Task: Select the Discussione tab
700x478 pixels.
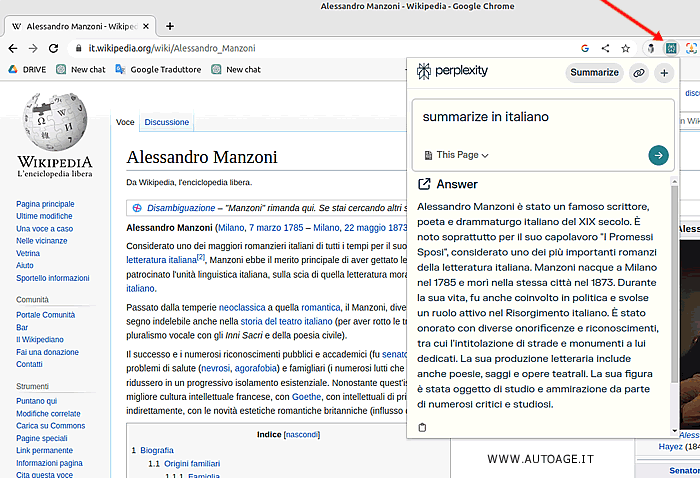Action: 167,122
